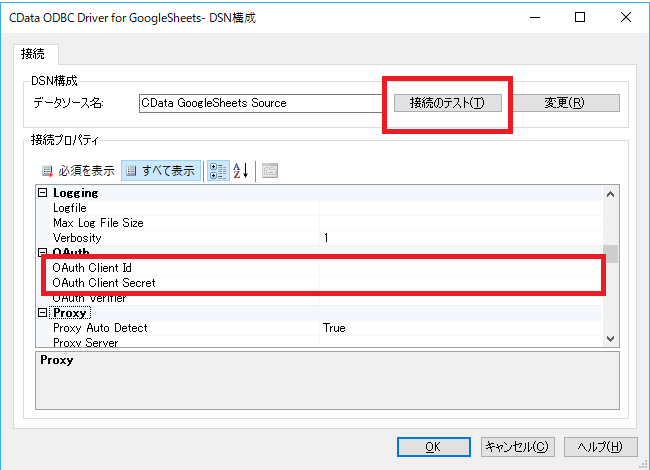Collapse the OAuth category
650x470 pixels.
coord(43,252)
